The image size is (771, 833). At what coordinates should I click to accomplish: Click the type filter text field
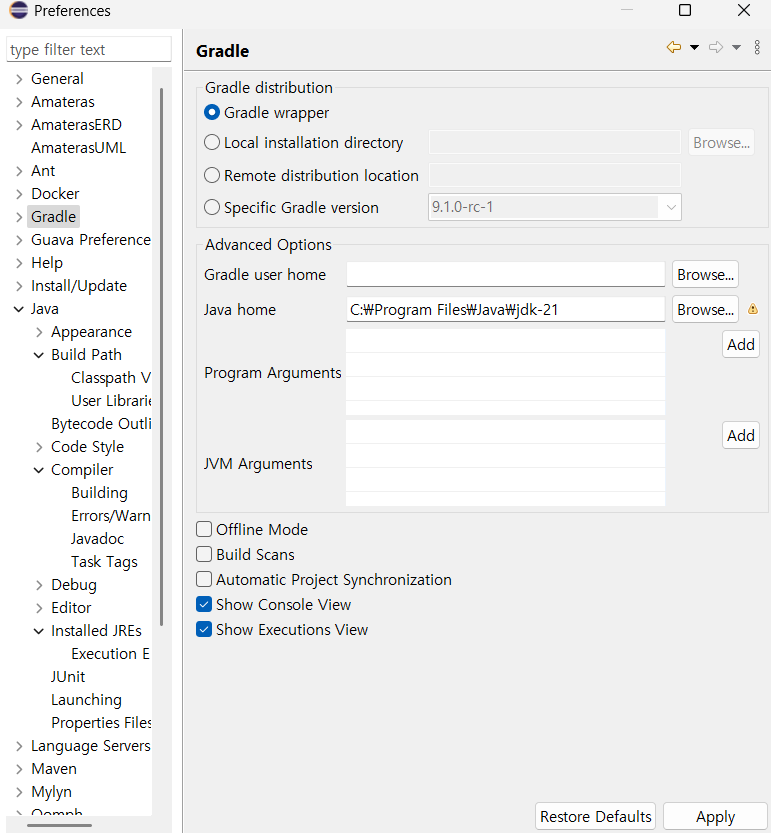89,49
